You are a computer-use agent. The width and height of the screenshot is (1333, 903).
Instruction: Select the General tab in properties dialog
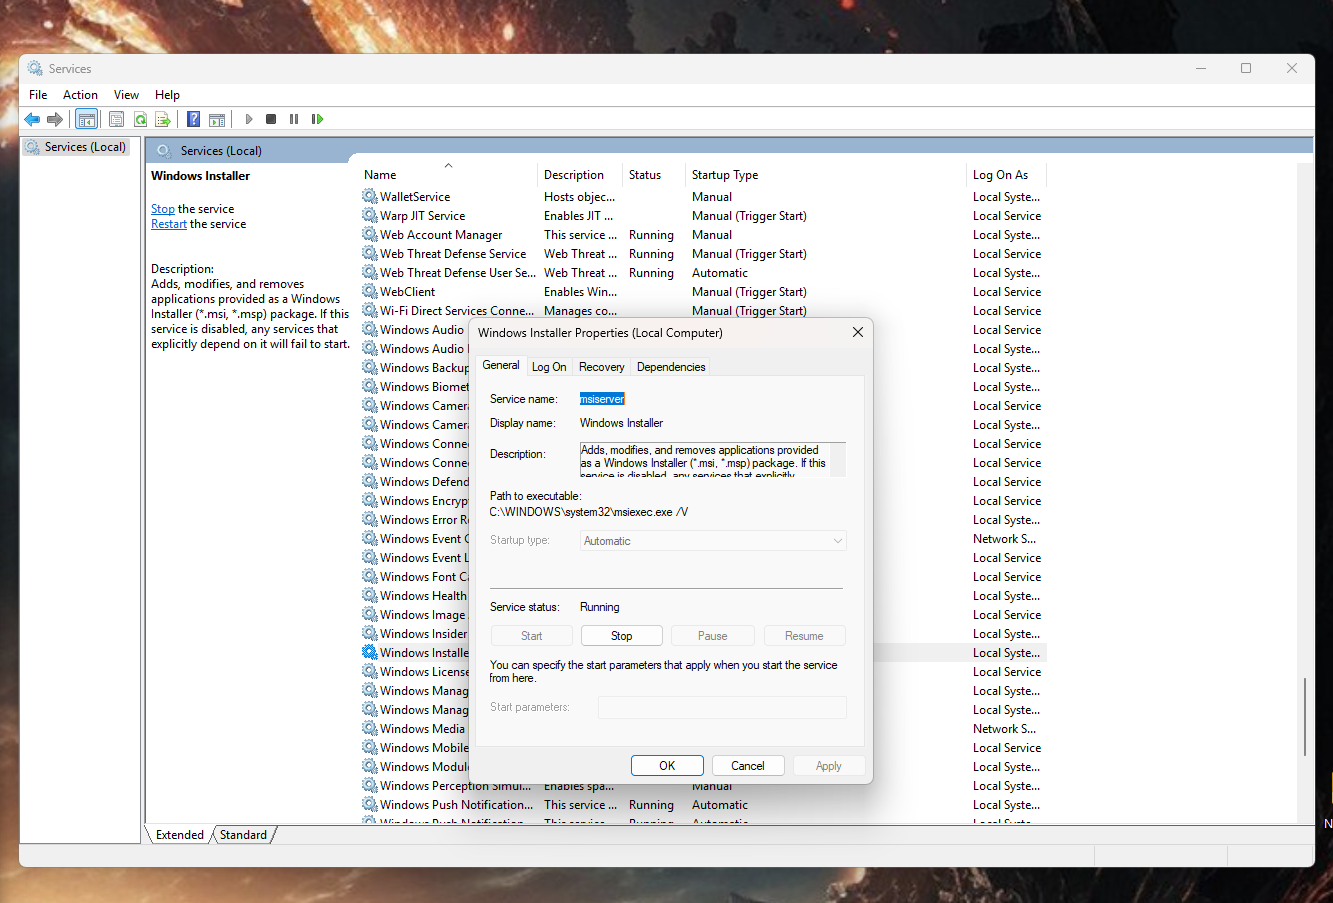(501, 365)
